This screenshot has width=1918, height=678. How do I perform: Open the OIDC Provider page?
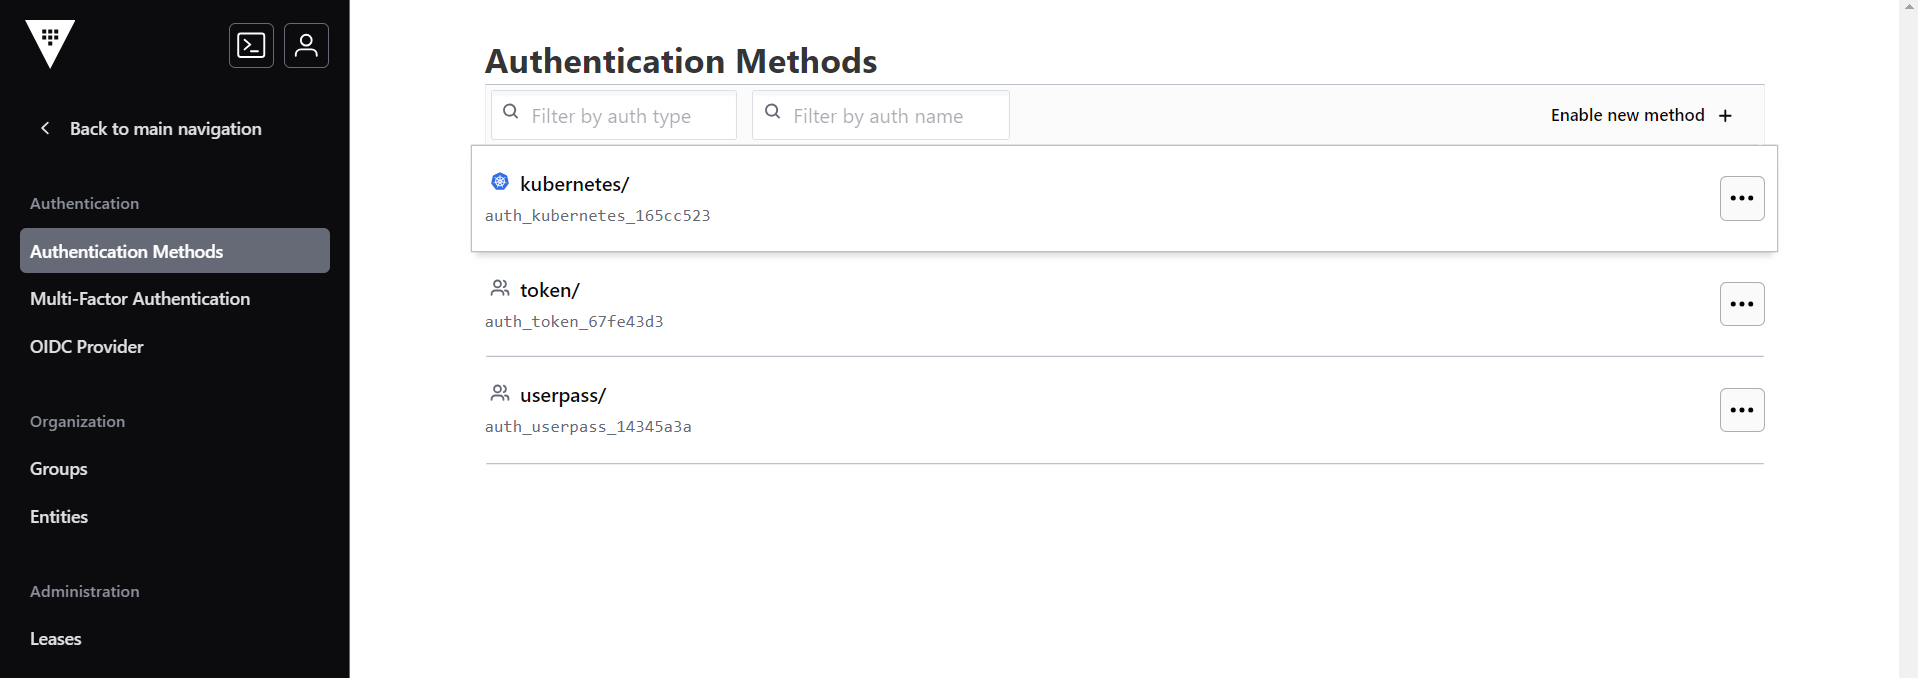tap(87, 347)
